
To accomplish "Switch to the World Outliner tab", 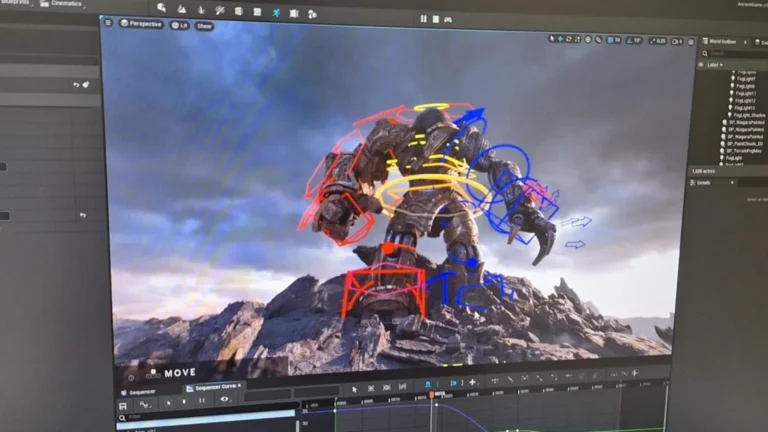I will 721,42.
